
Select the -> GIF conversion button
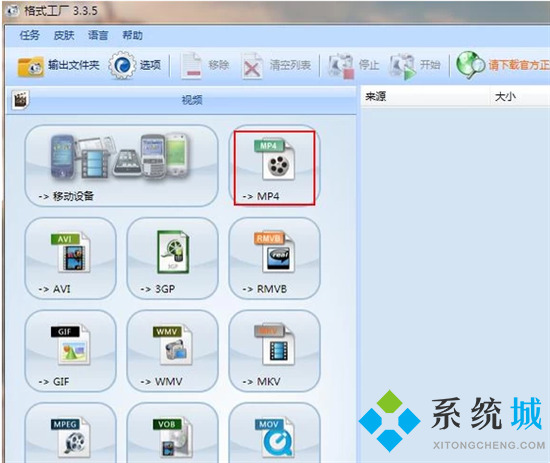71,351
